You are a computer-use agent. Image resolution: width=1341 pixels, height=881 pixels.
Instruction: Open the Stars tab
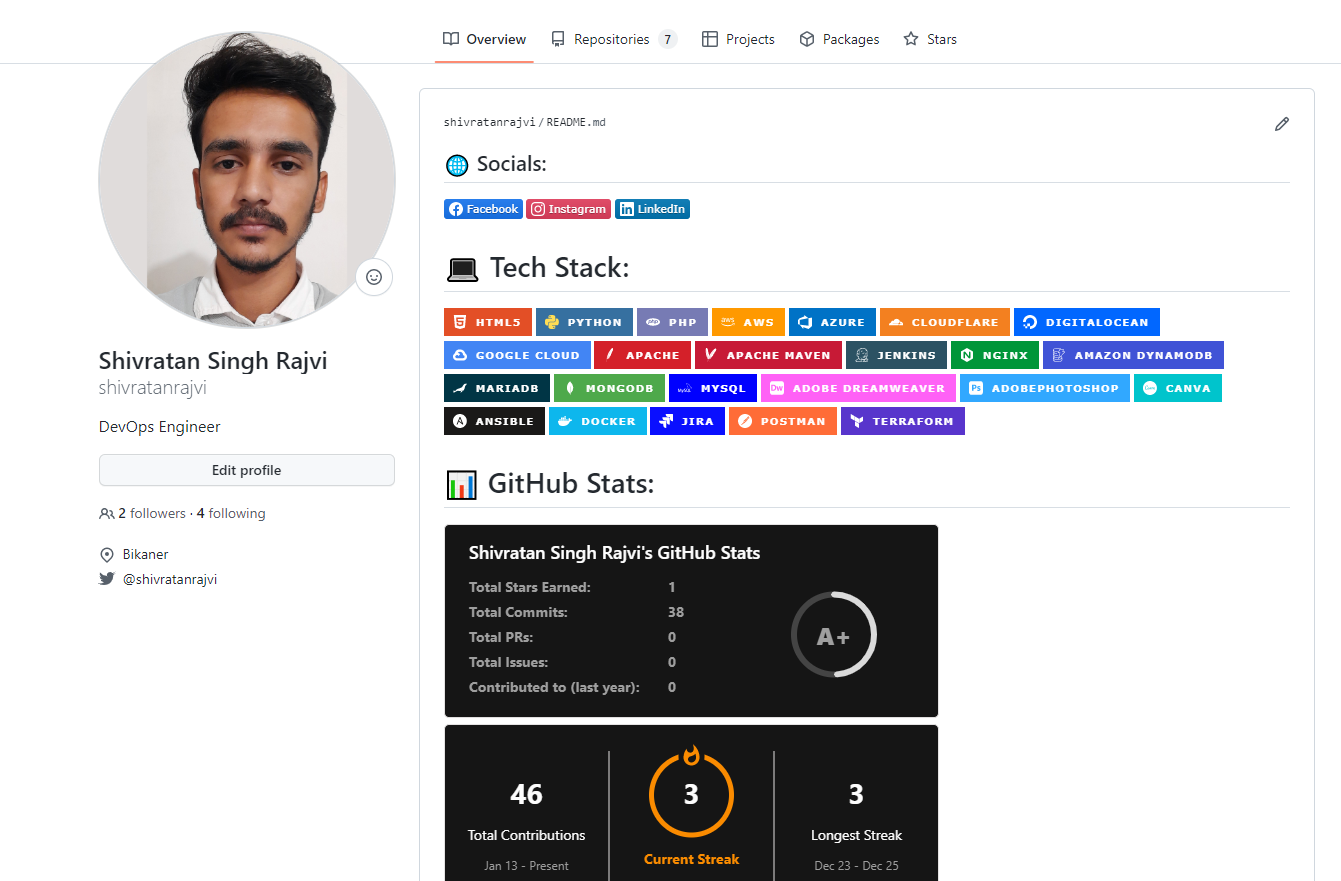pyautogui.click(x=930, y=39)
